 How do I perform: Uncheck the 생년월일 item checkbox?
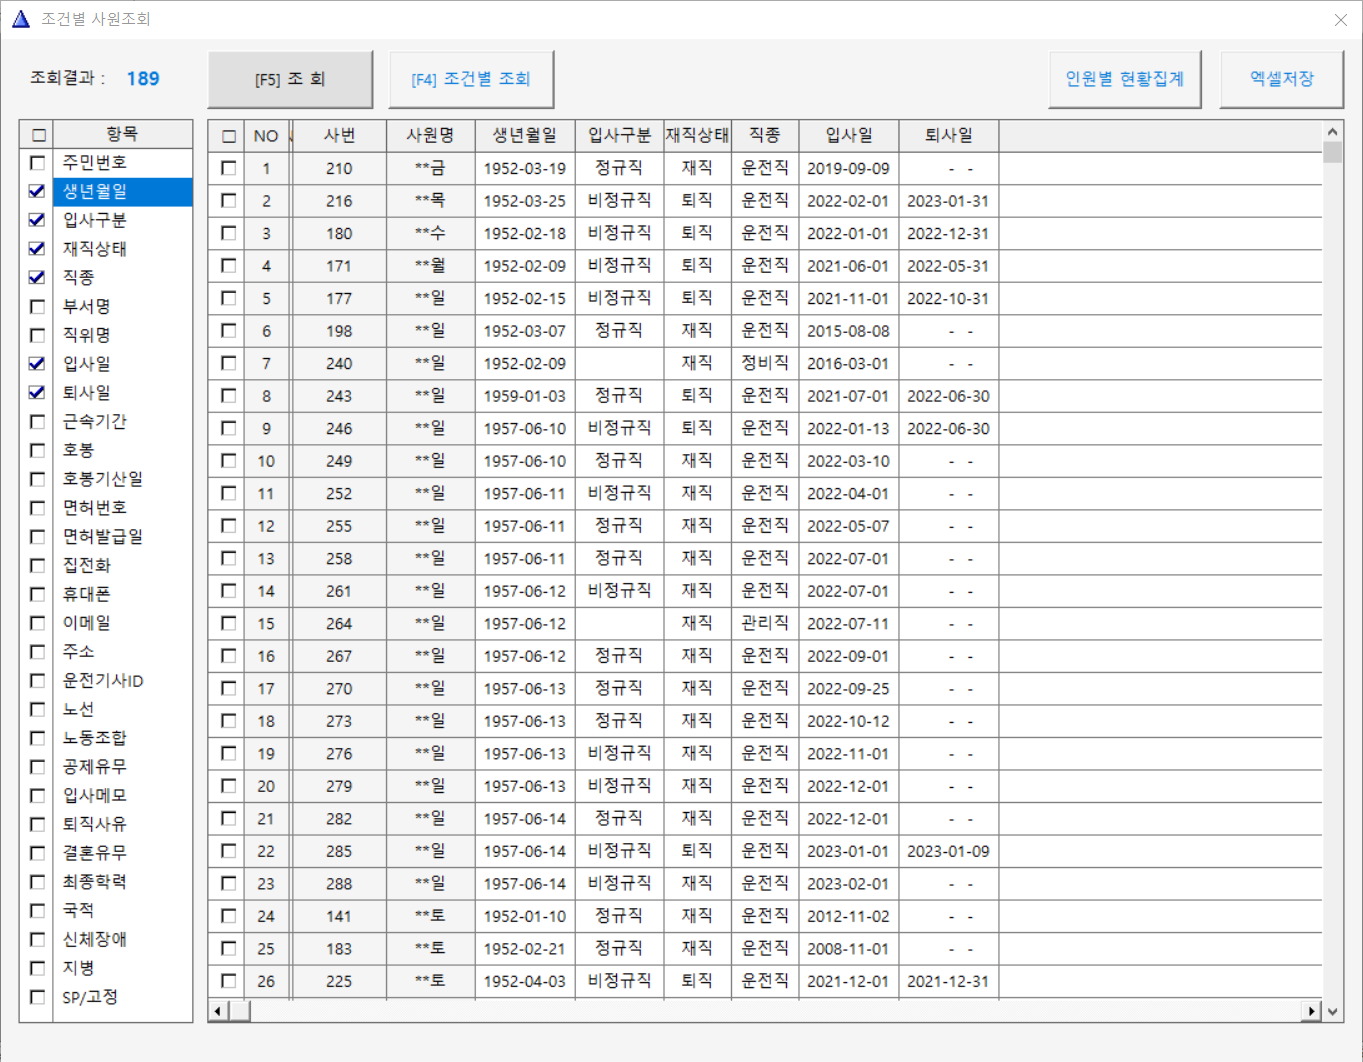(x=38, y=191)
